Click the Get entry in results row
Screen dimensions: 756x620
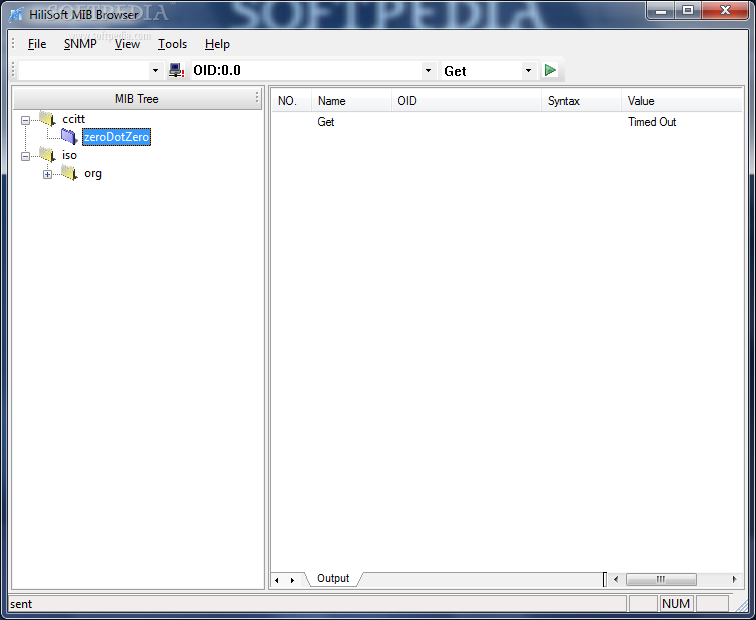click(x=325, y=122)
